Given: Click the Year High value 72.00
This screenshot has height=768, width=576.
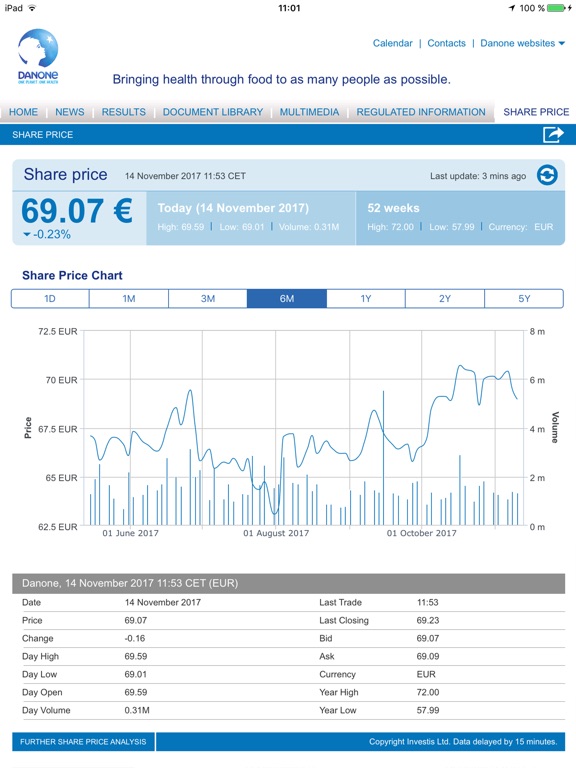Looking at the screenshot, I should 428,692.
